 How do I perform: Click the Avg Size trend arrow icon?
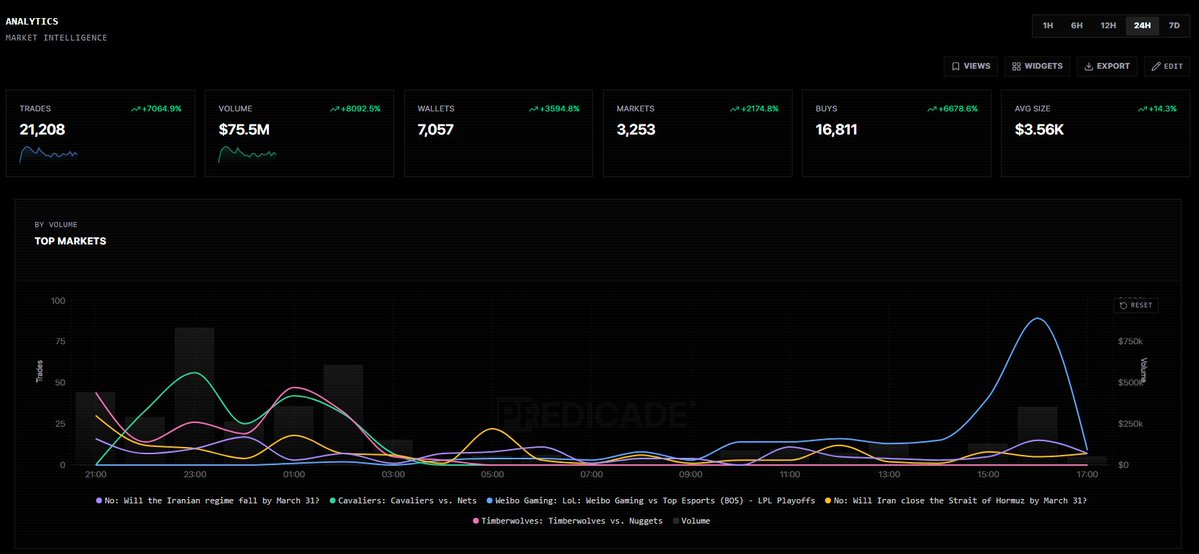point(1142,109)
